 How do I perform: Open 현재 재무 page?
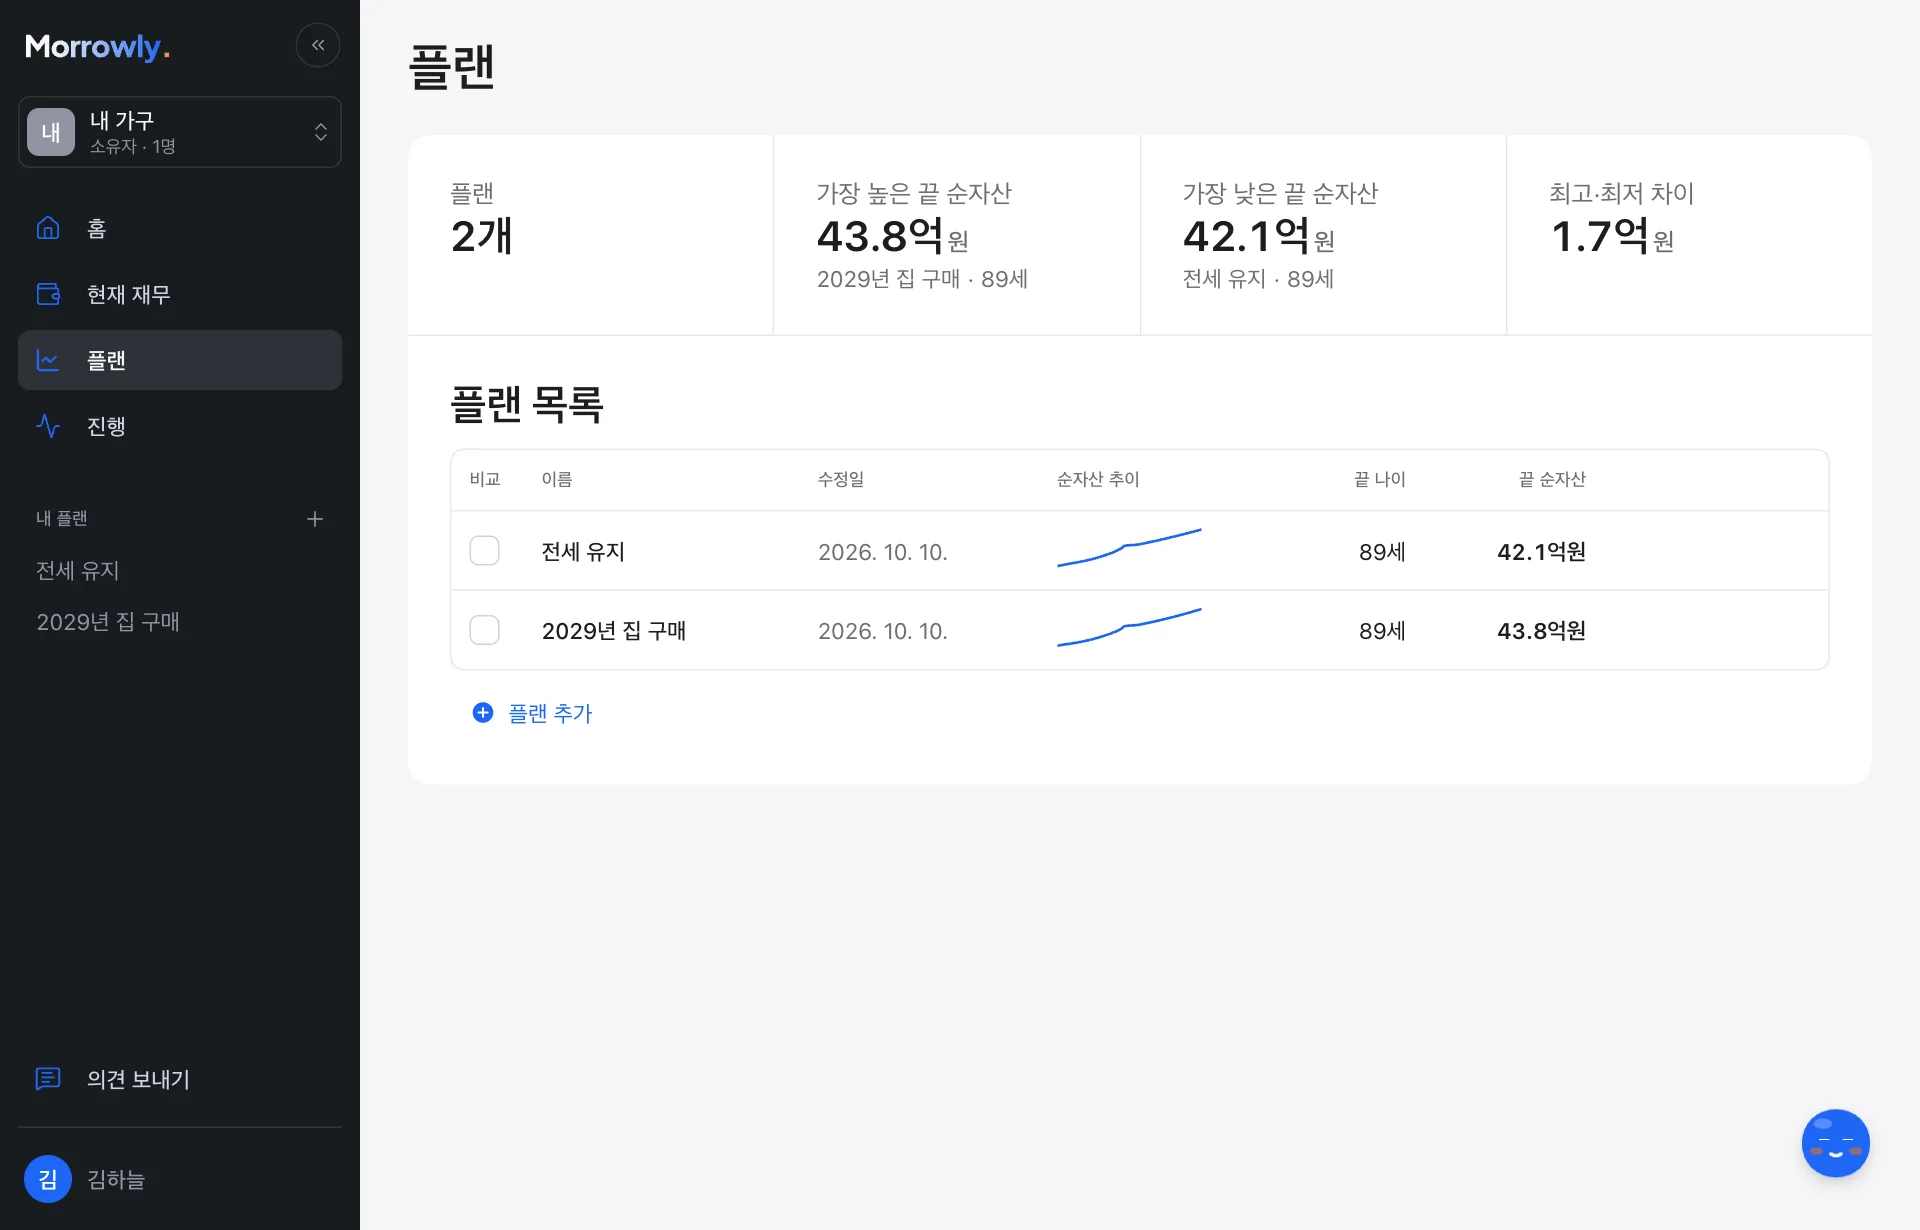pos(180,294)
